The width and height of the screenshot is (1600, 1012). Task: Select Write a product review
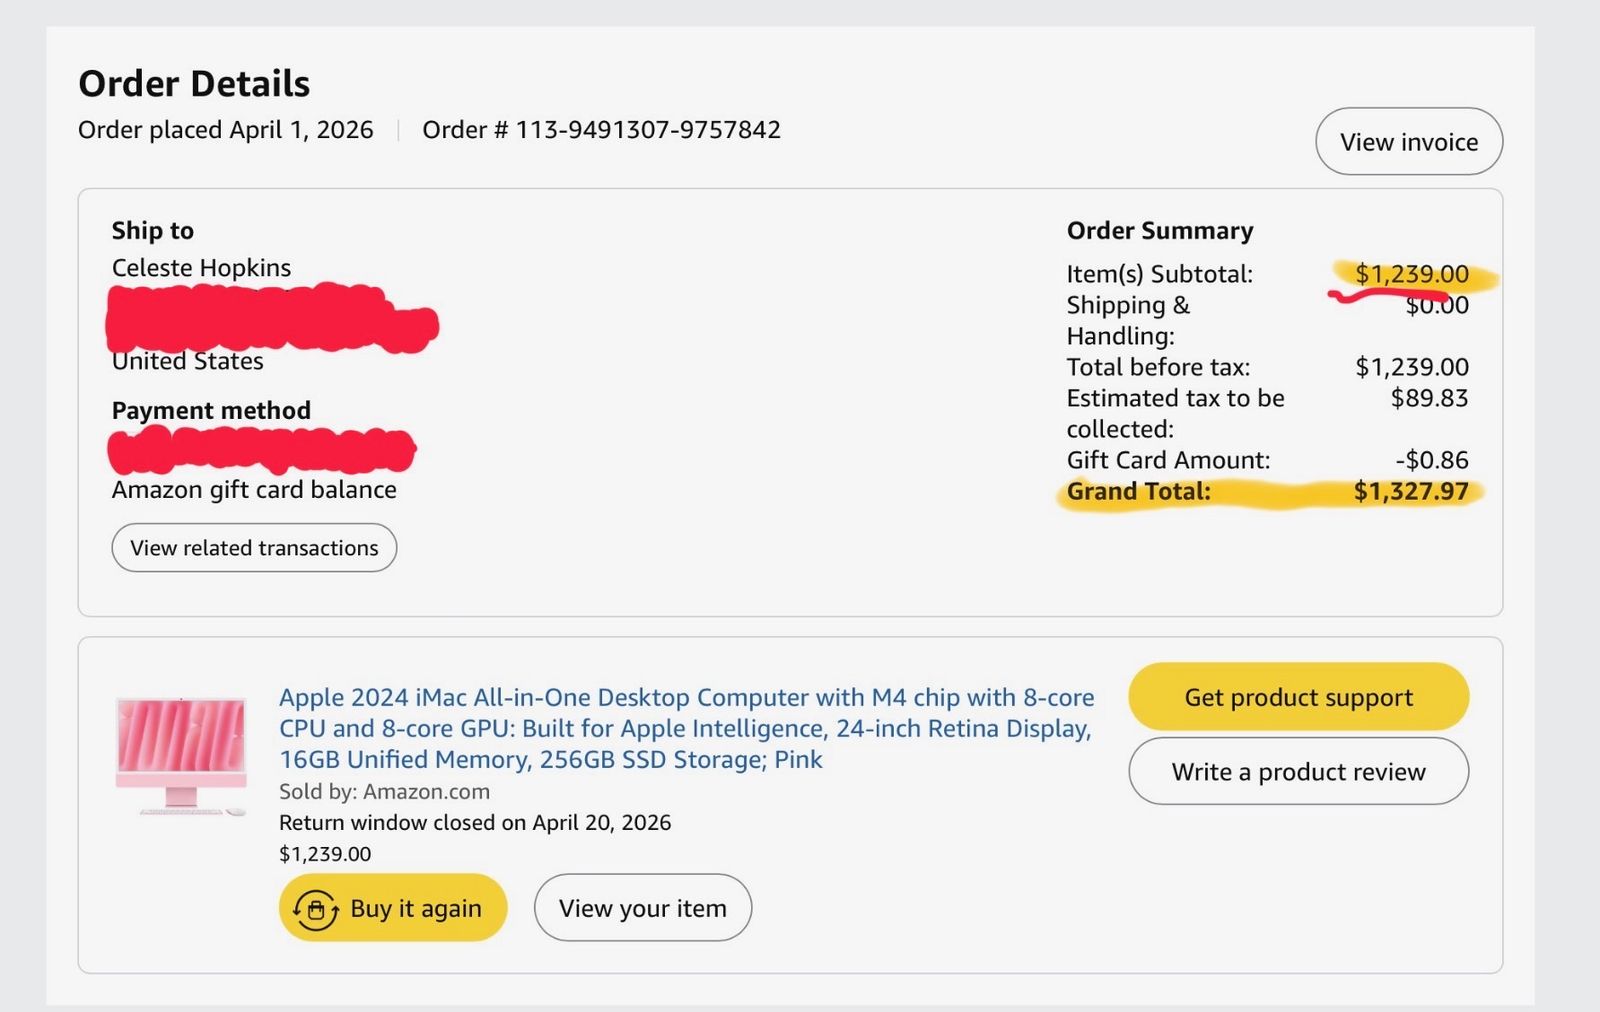click(x=1298, y=771)
